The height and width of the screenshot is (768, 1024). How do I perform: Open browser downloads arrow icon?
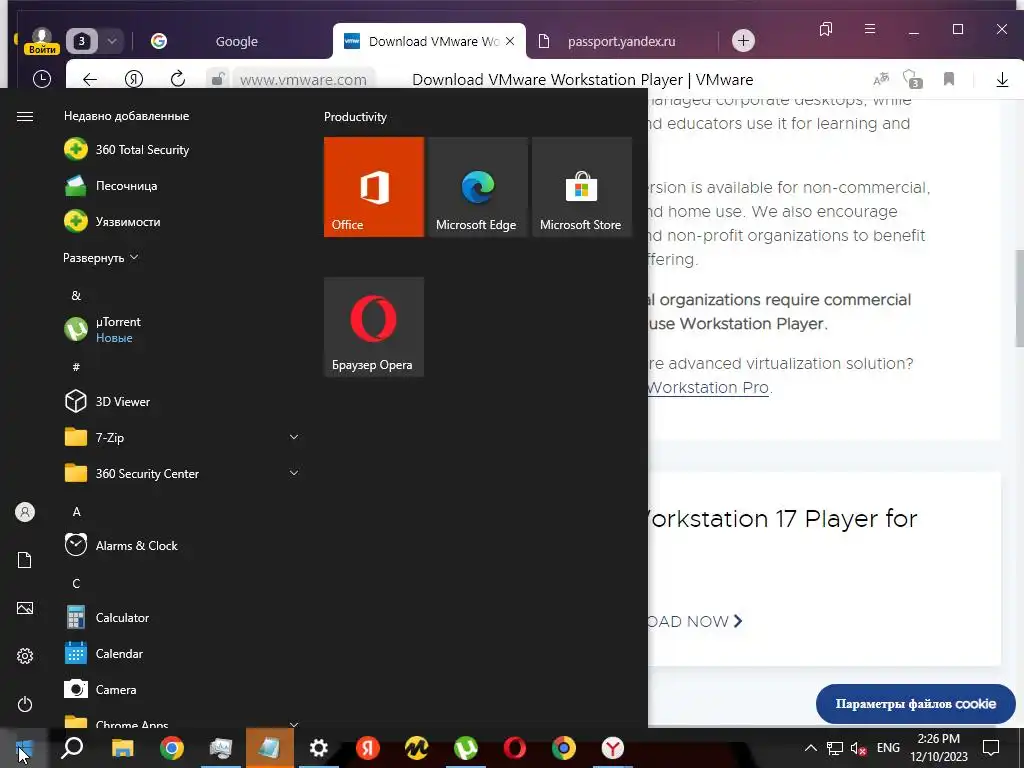pyautogui.click(x=1002, y=80)
